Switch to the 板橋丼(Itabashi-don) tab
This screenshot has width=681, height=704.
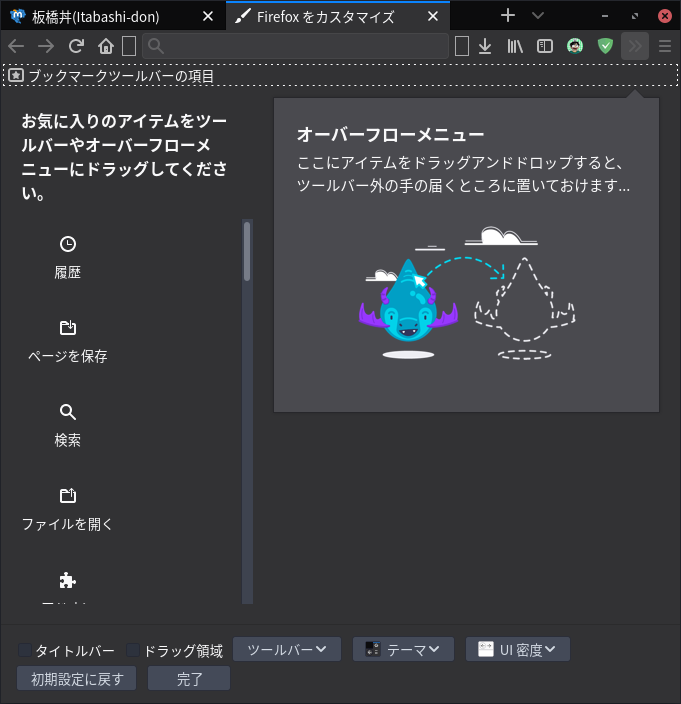point(110,17)
